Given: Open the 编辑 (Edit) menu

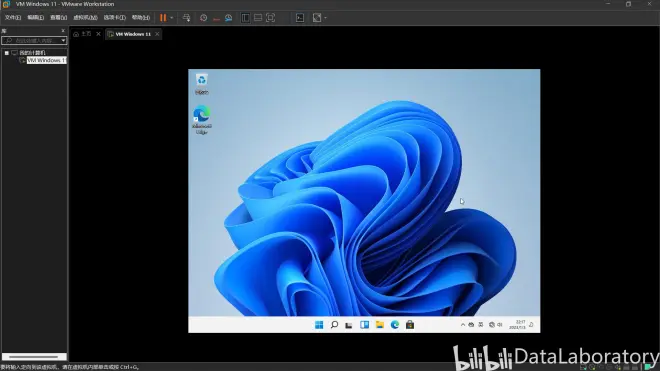Looking at the screenshot, I should (35, 18).
